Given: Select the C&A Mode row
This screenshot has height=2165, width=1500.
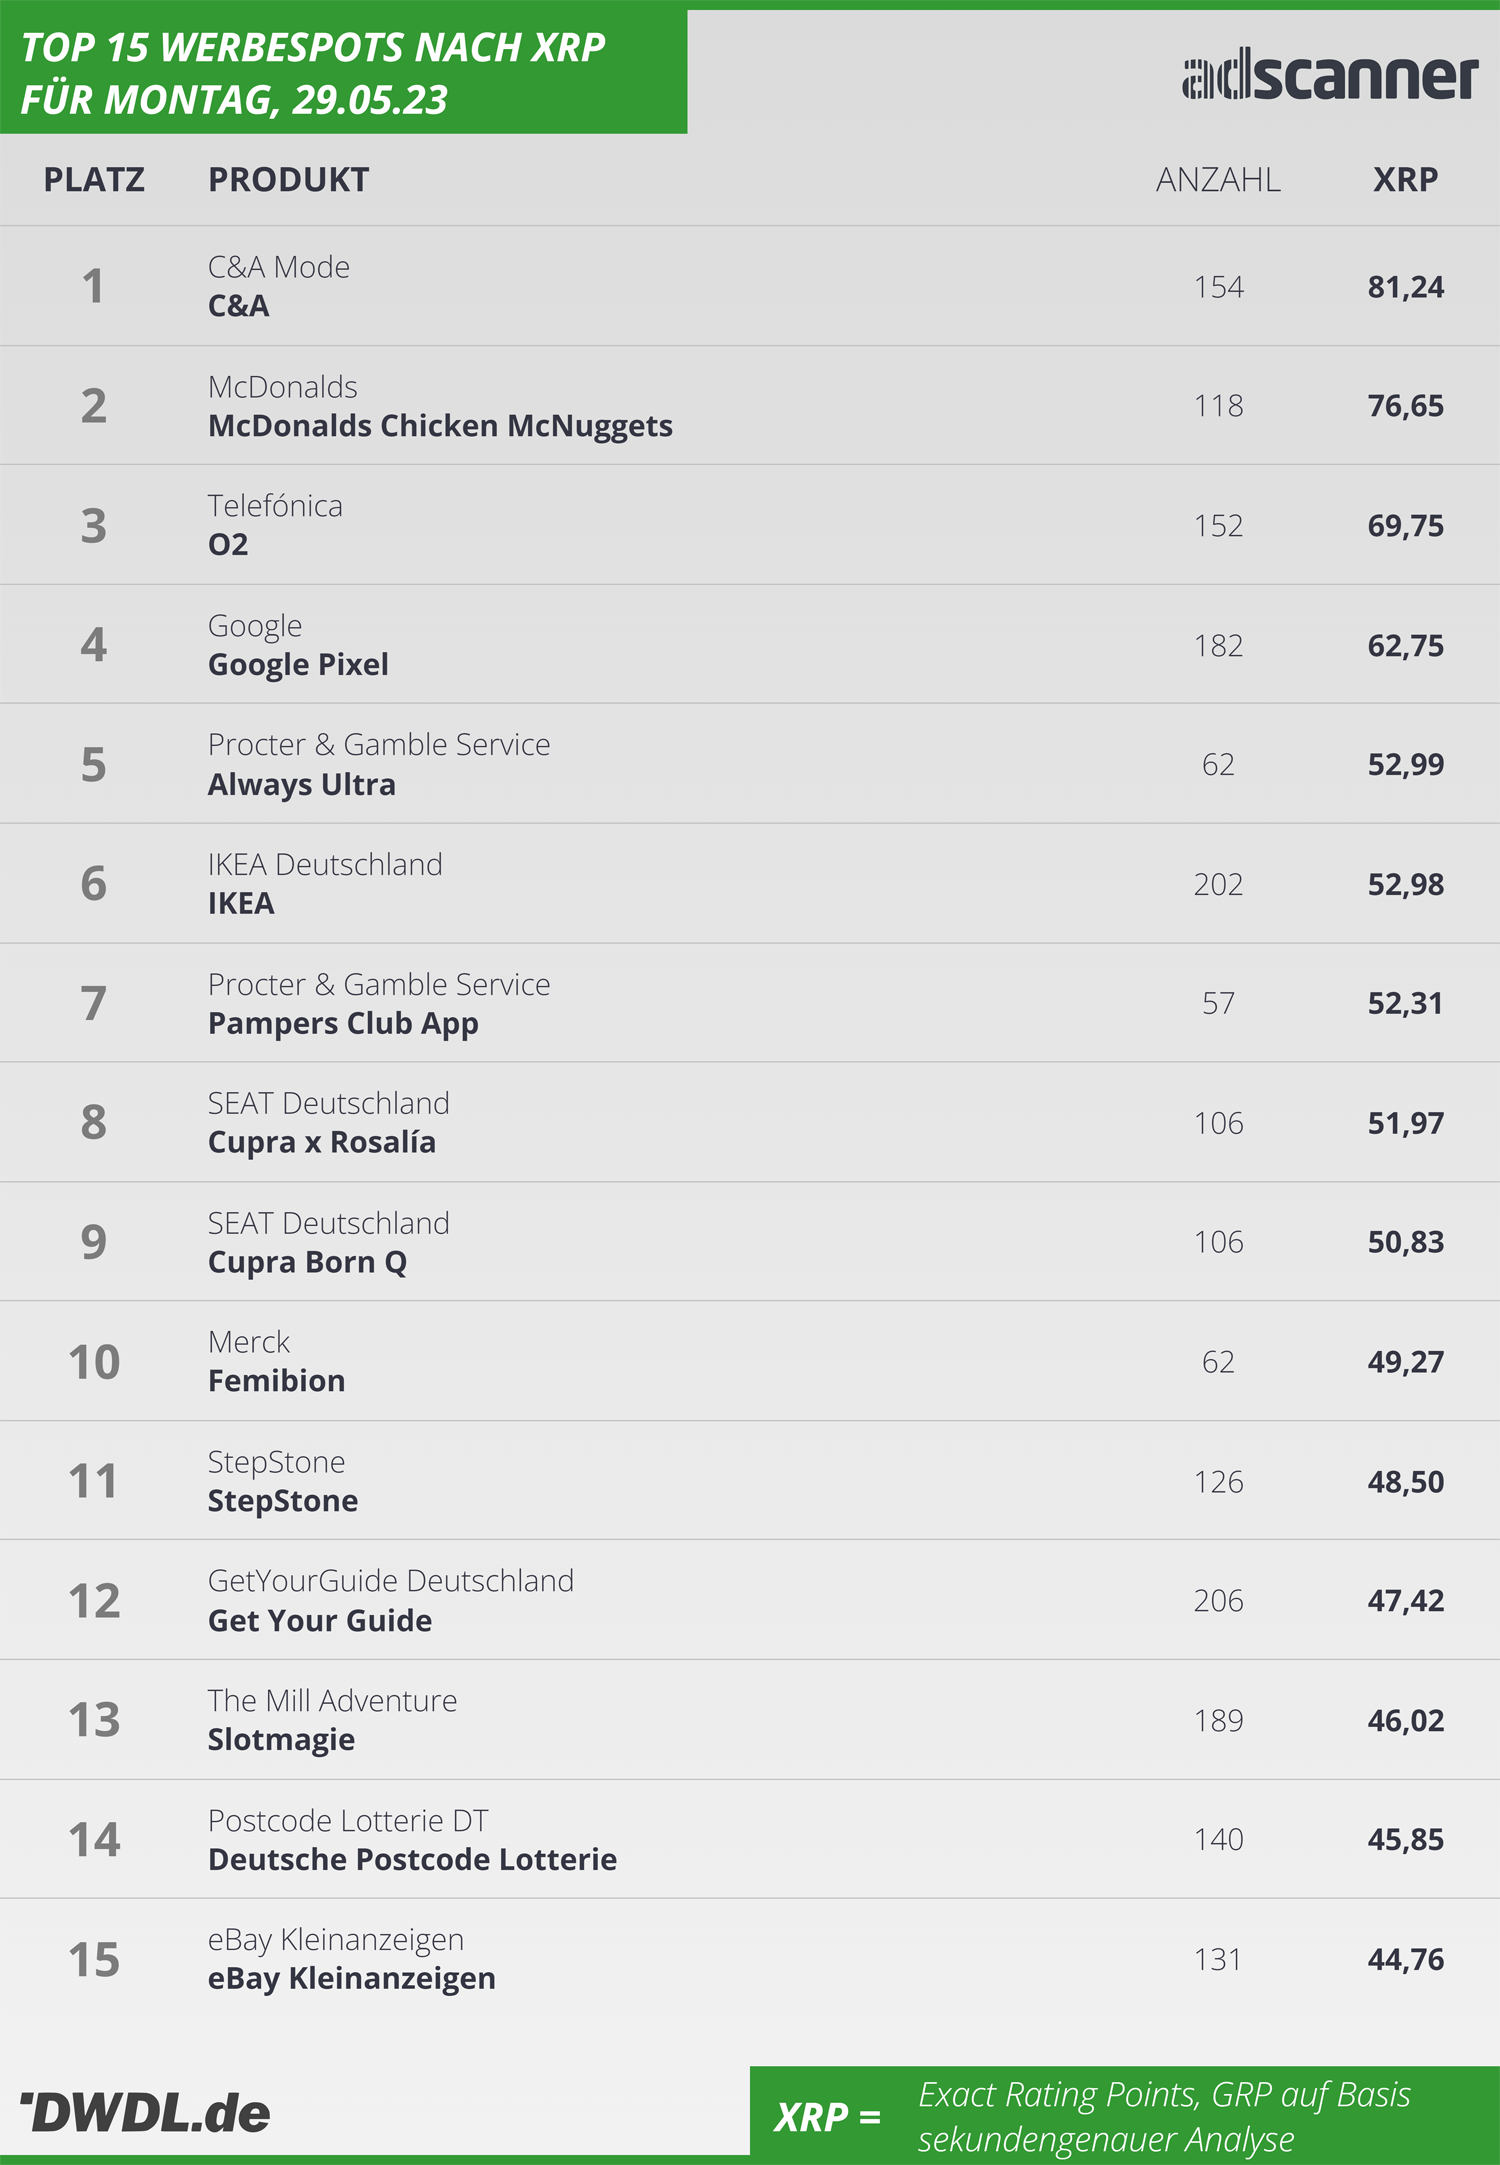Looking at the screenshot, I should pos(750,286).
